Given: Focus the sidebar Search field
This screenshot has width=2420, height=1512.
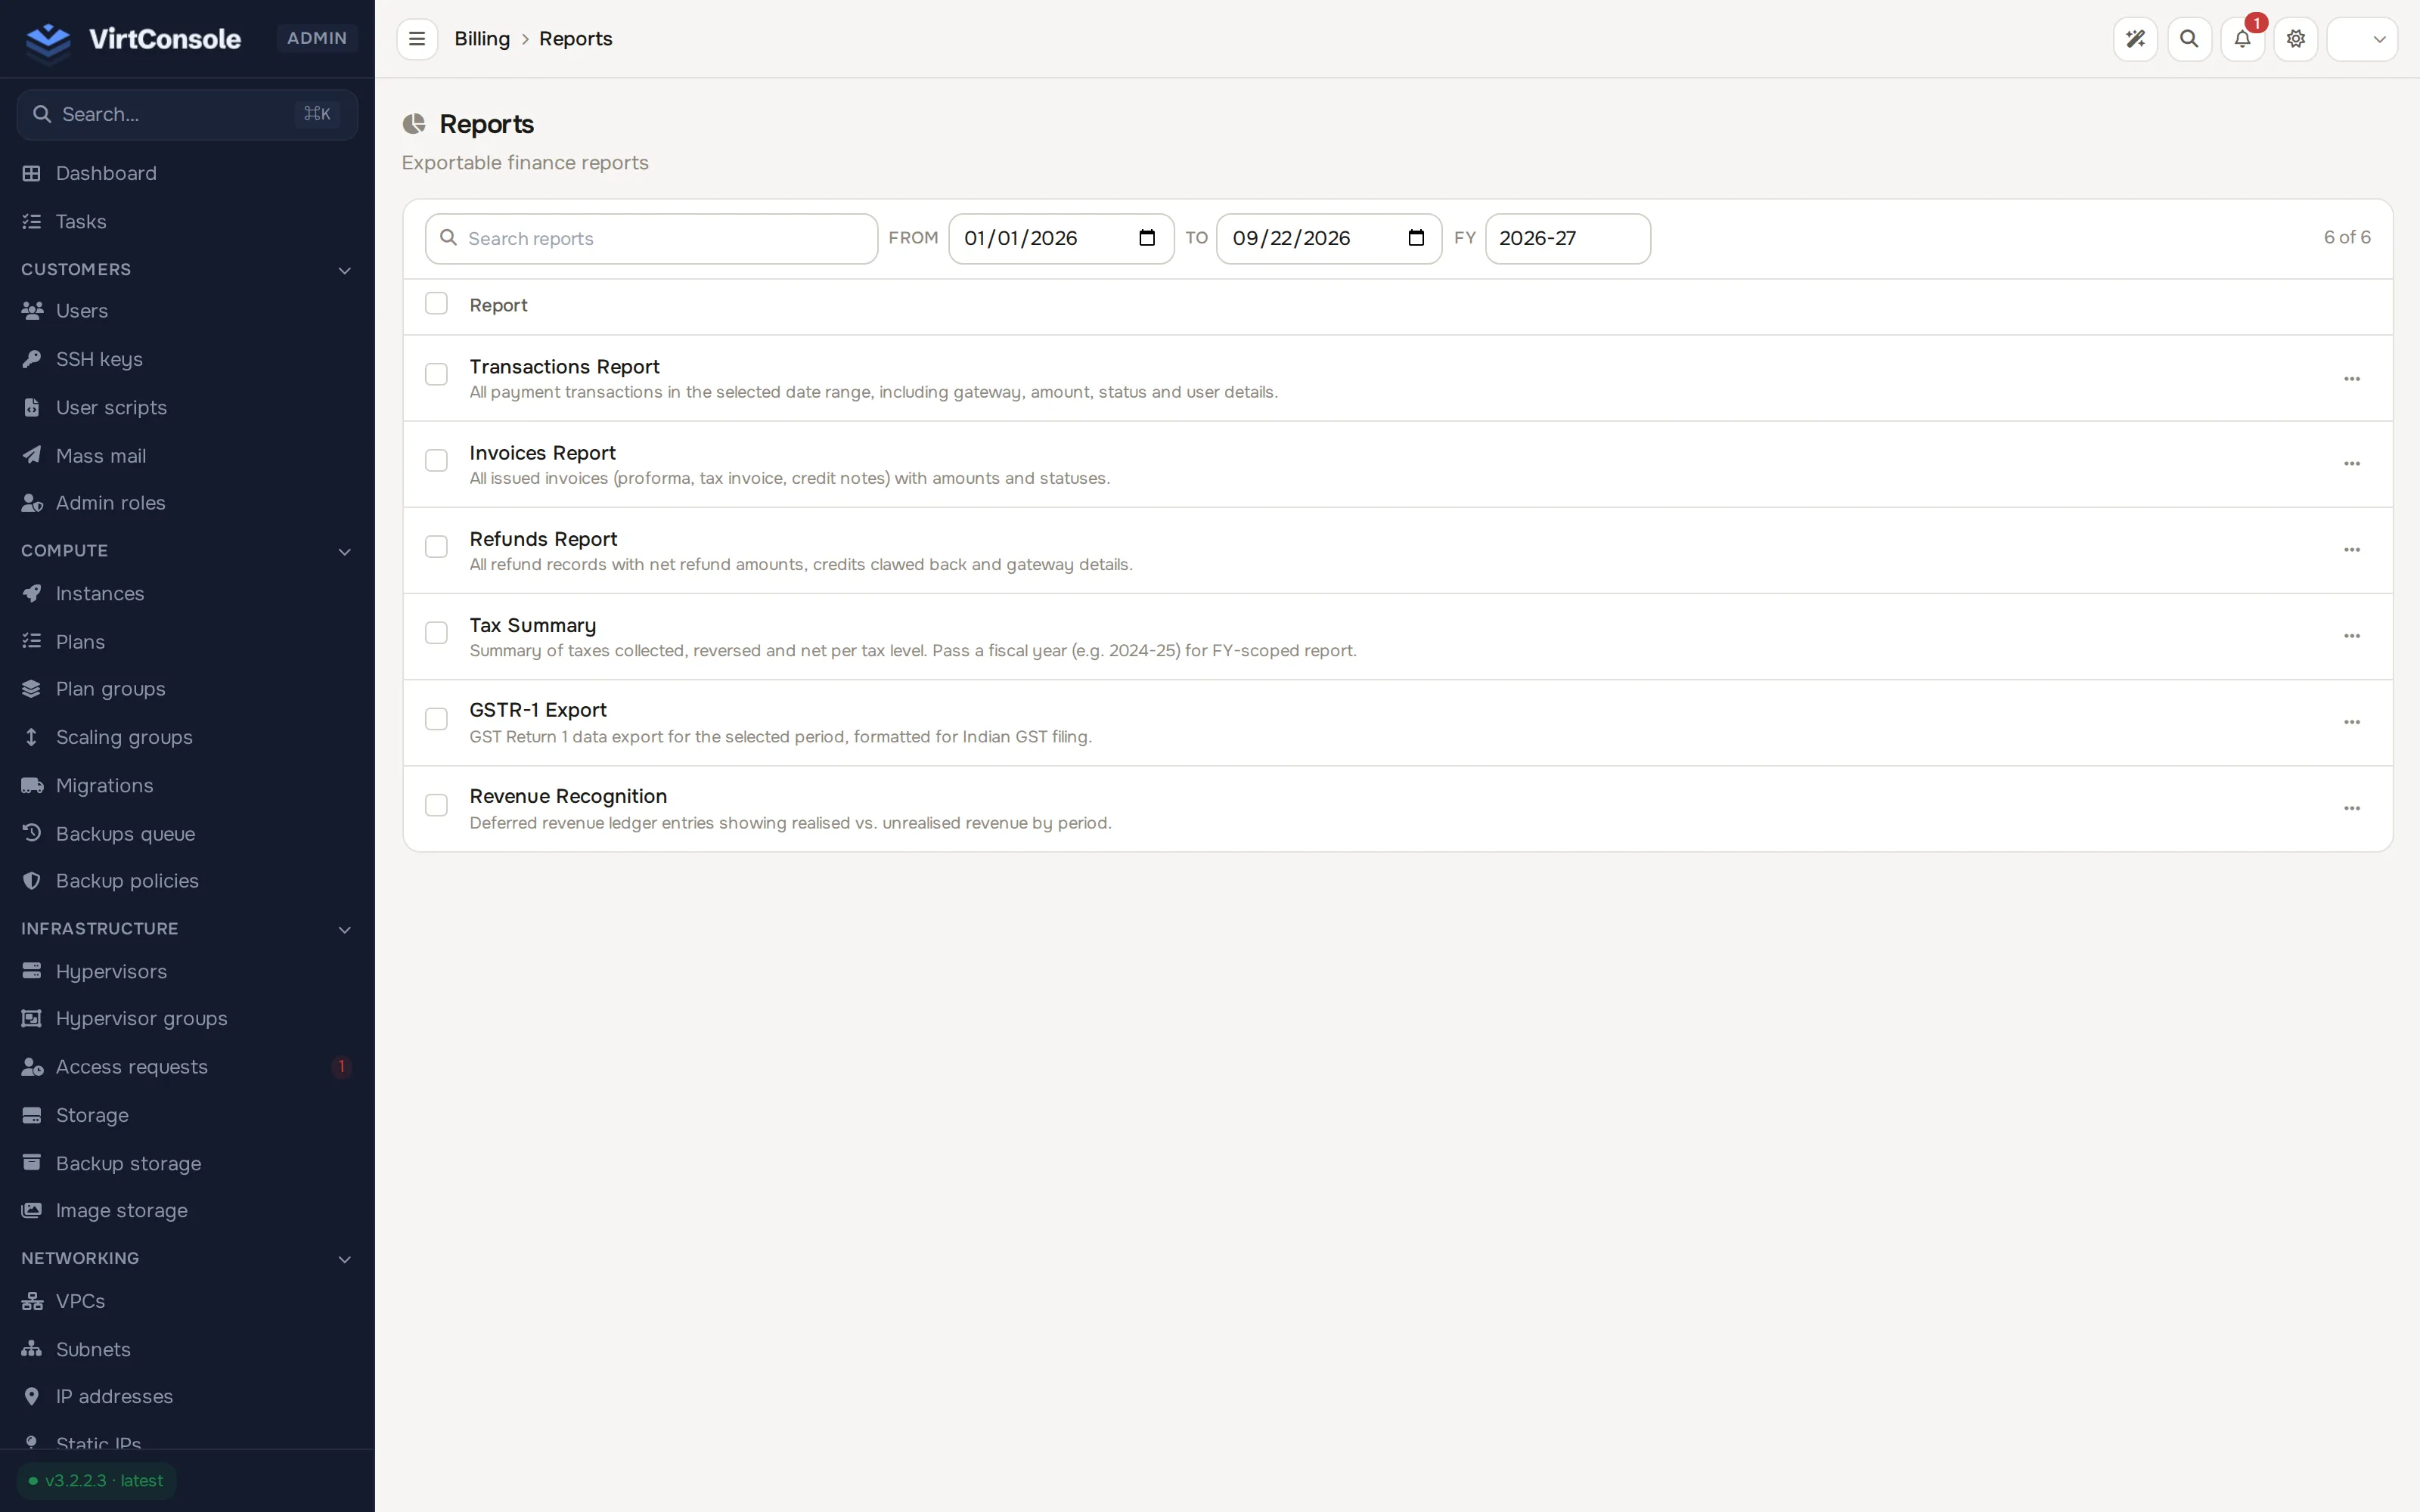Looking at the screenshot, I should 187,115.
